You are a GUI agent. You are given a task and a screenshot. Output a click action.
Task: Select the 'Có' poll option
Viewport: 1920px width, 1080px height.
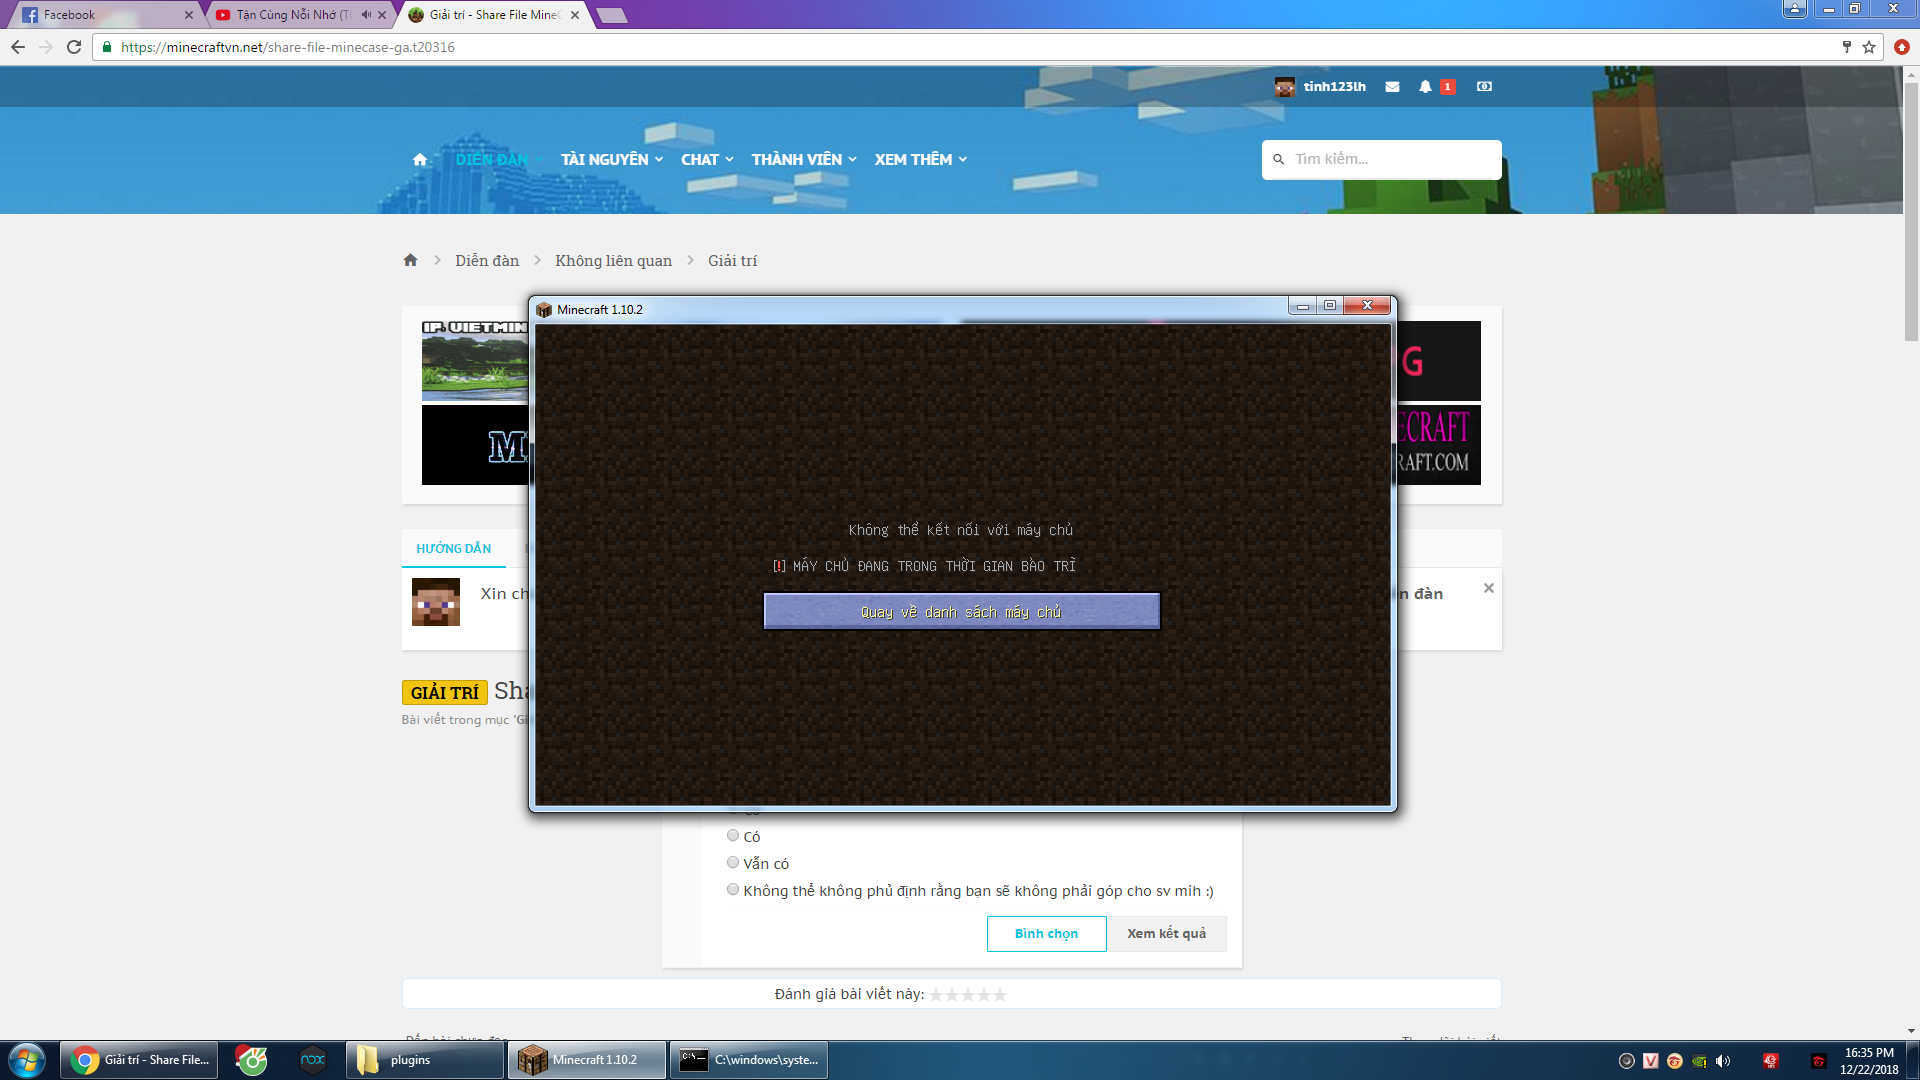click(x=733, y=836)
